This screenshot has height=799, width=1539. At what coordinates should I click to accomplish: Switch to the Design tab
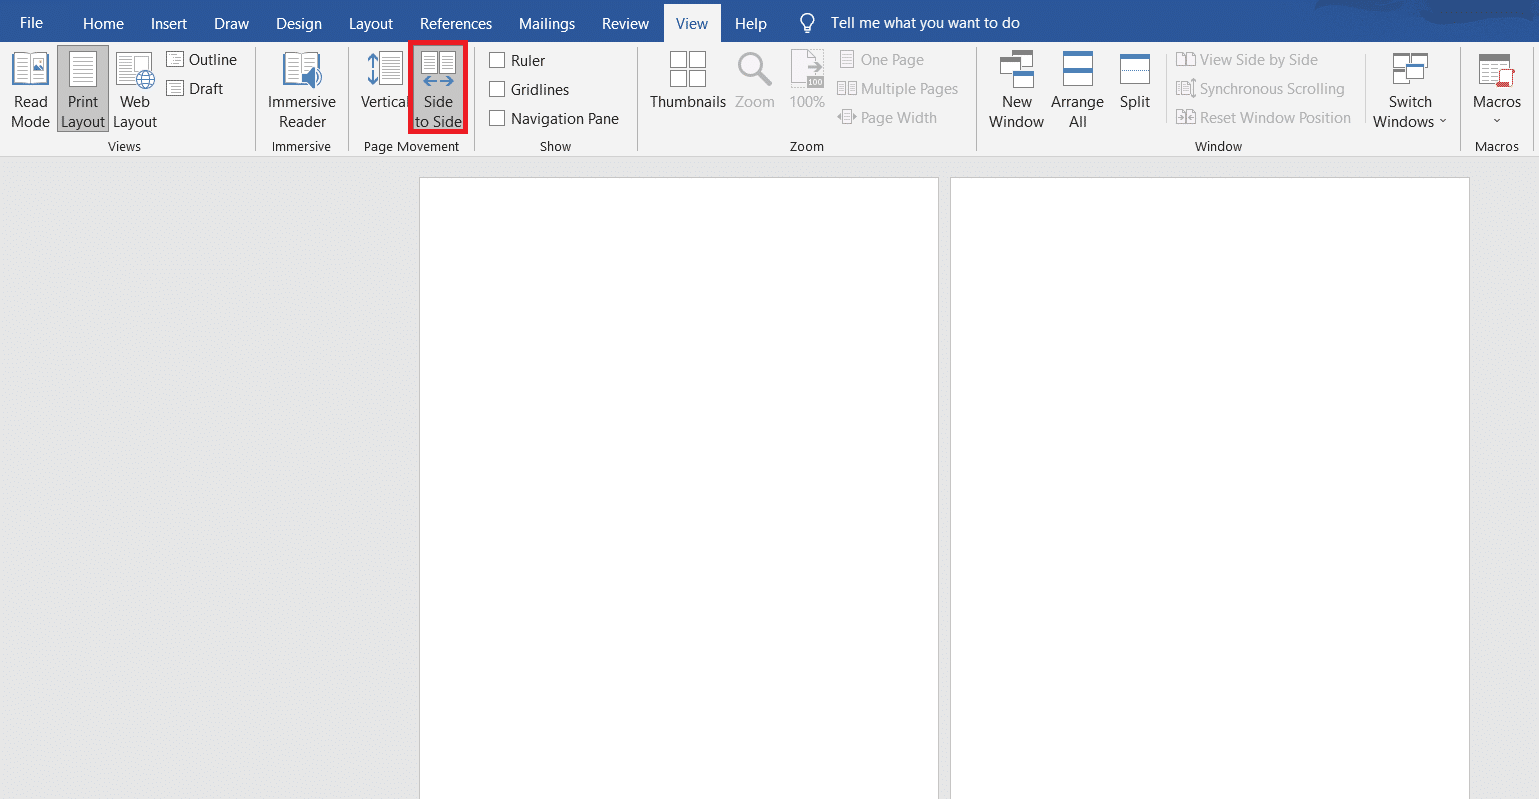tap(299, 23)
